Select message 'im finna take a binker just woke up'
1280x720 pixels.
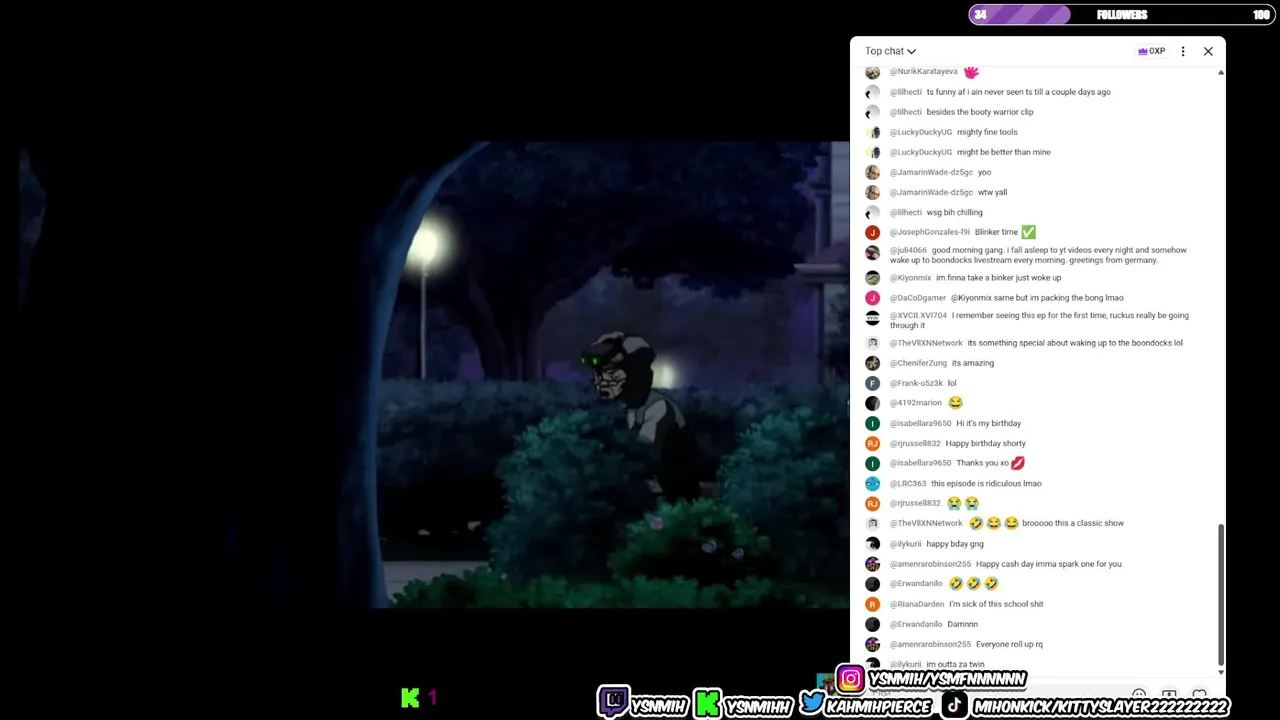click(x=999, y=278)
